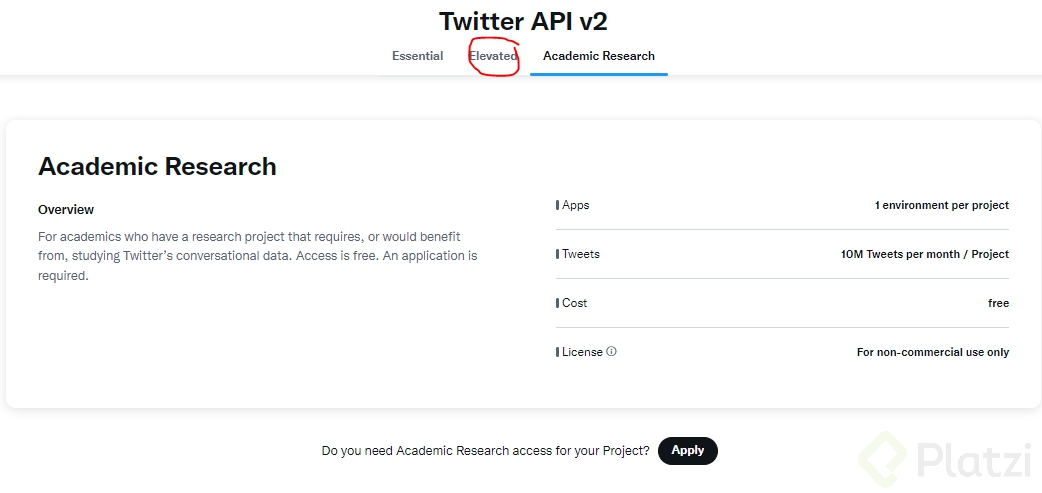Click the overview description paragraph
The image size is (1042, 493).
point(257,256)
